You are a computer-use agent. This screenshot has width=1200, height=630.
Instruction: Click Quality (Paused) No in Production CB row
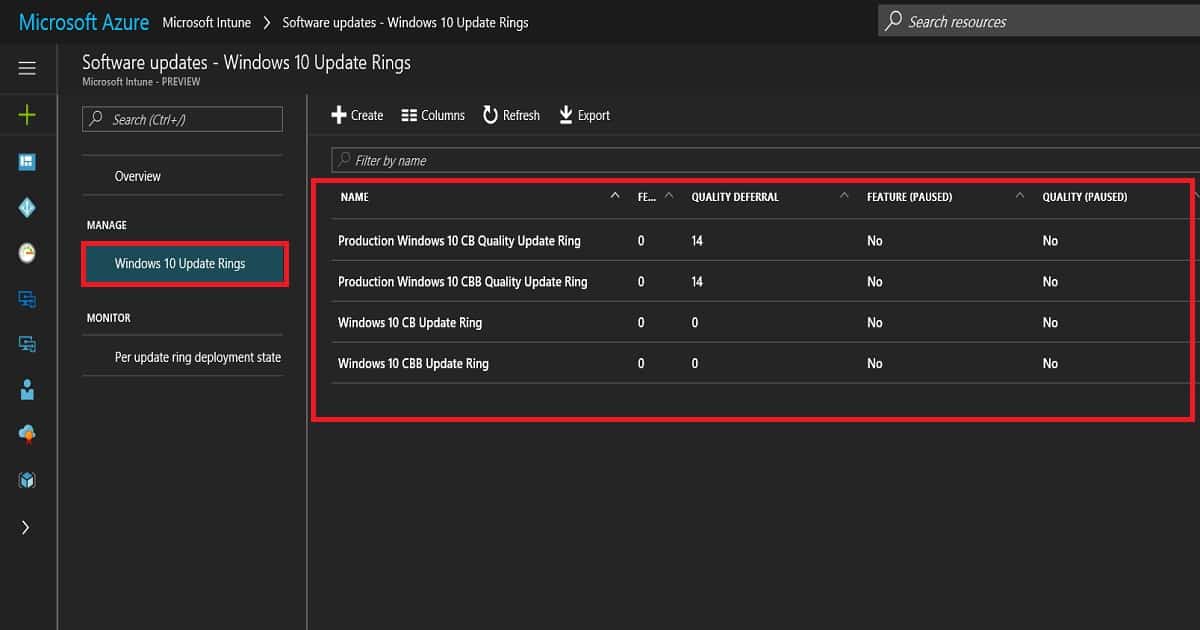[1050, 240]
